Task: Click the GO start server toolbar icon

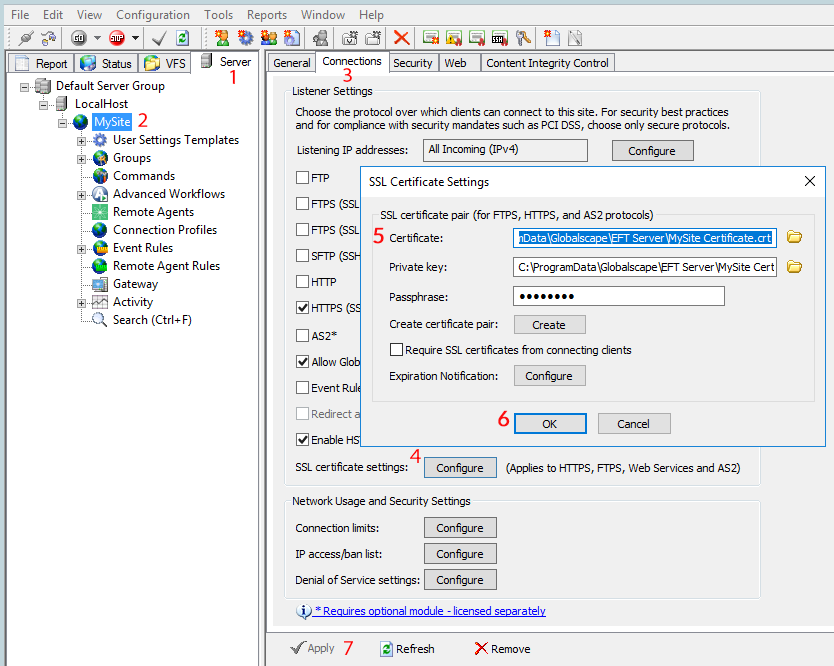Action: pyautogui.click(x=79, y=37)
